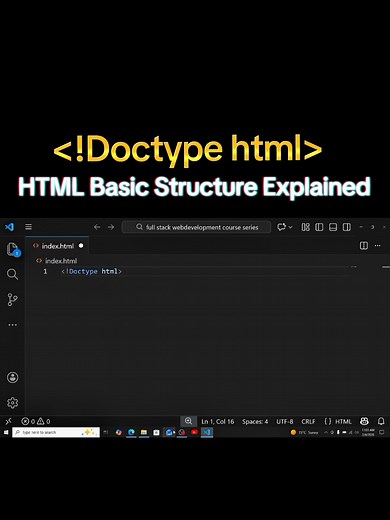
Task: Click the zoom magnifier status icon
Action: point(188,421)
